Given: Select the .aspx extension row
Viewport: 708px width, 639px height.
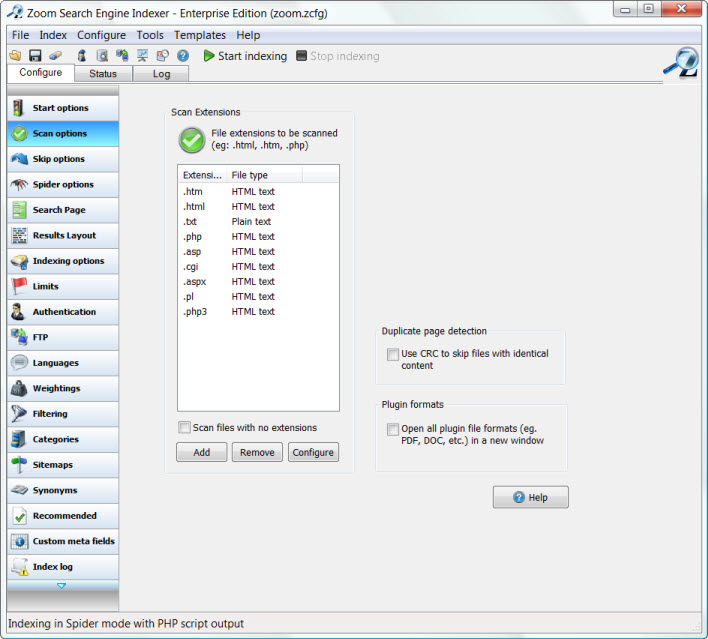Looking at the screenshot, I should pos(258,281).
